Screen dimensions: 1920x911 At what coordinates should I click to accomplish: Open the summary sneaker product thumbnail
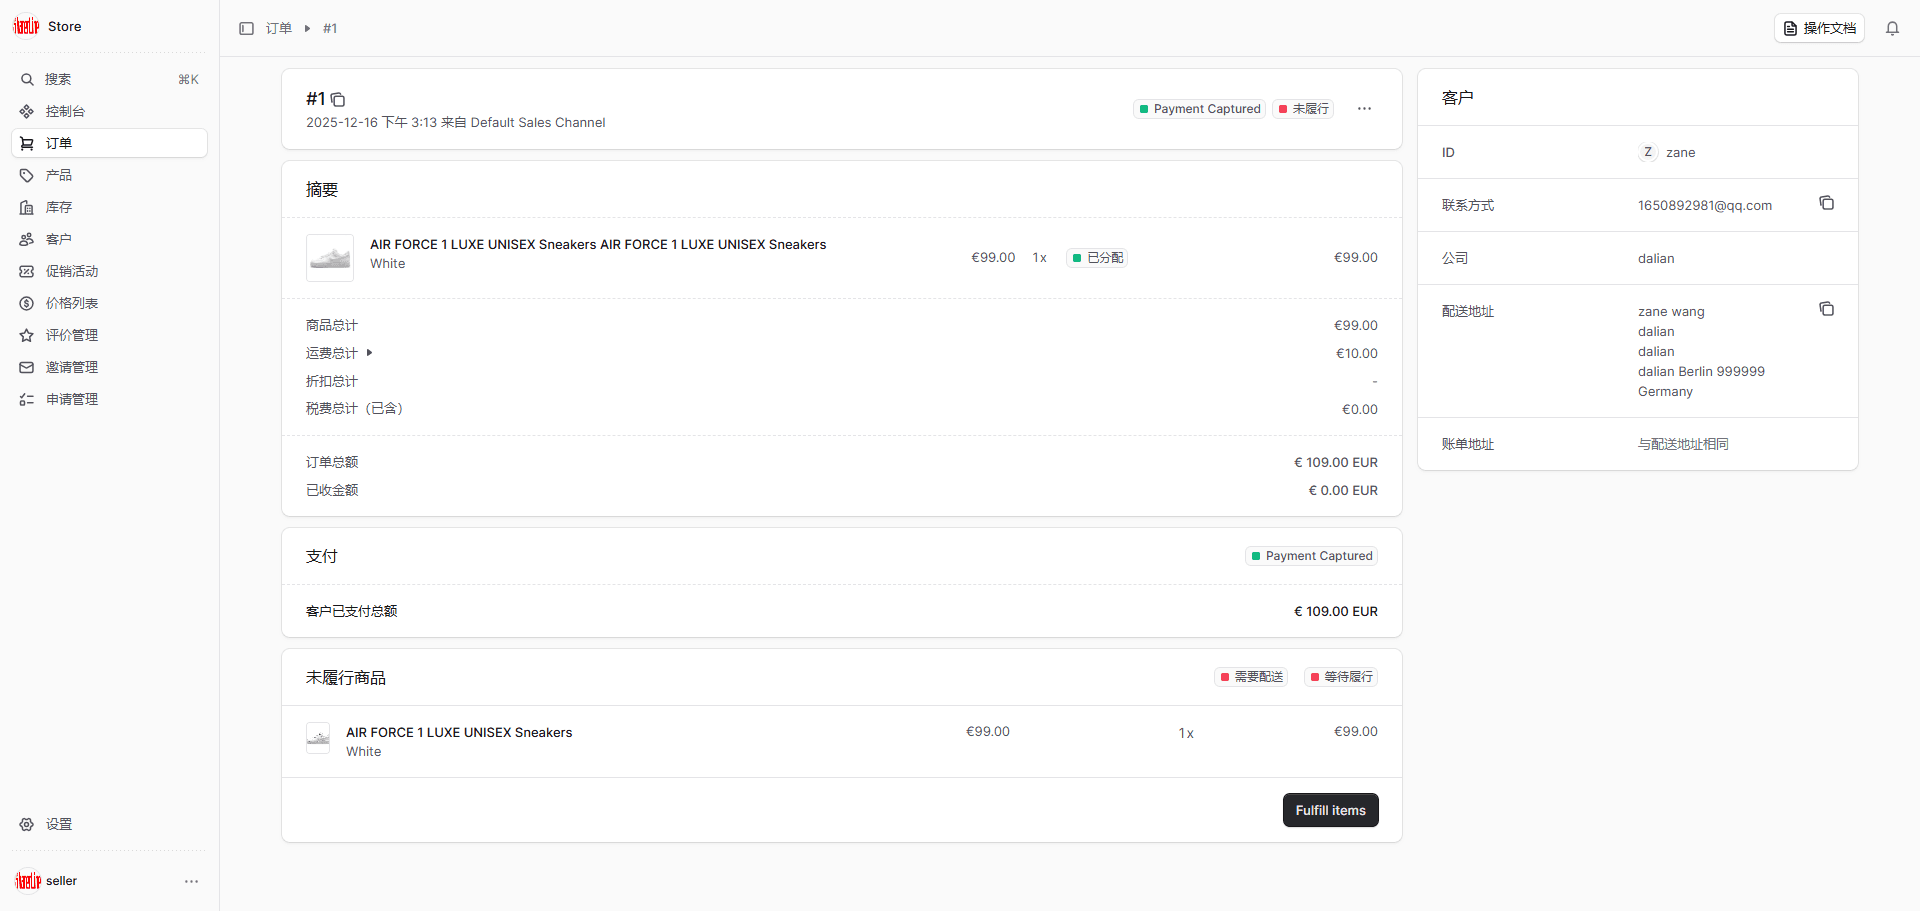(x=330, y=258)
